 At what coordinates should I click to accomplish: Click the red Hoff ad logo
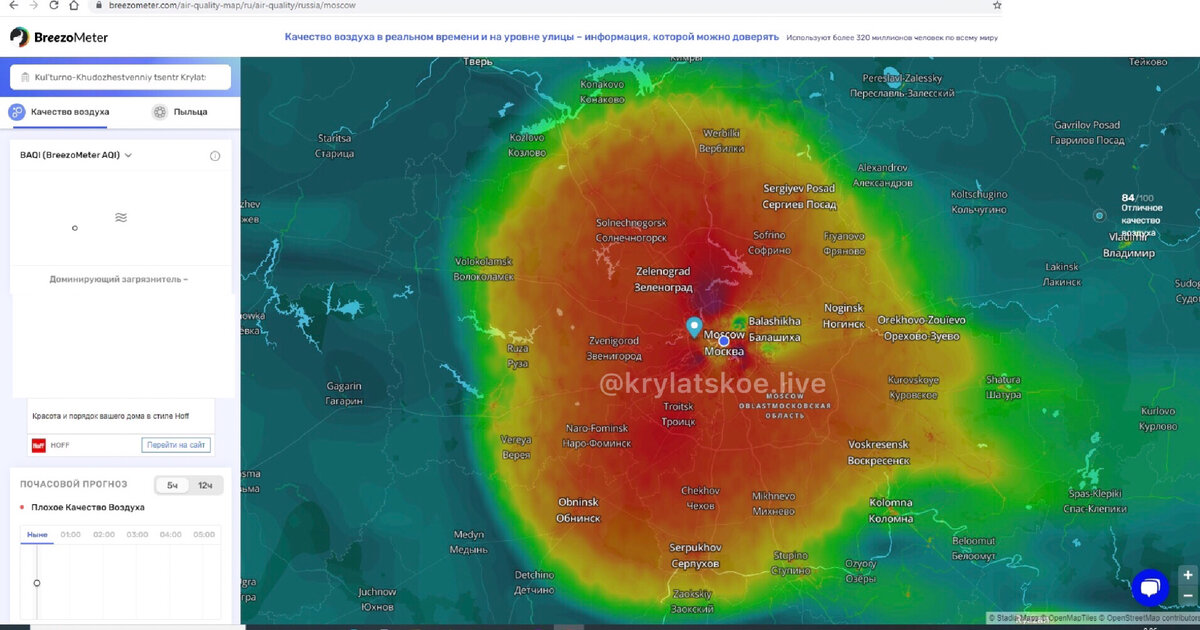click(x=39, y=445)
